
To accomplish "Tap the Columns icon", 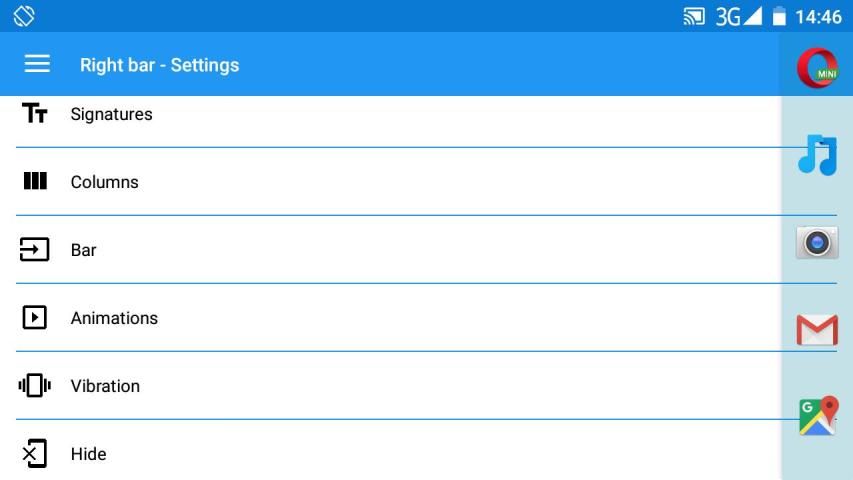I will tap(35, 182).
